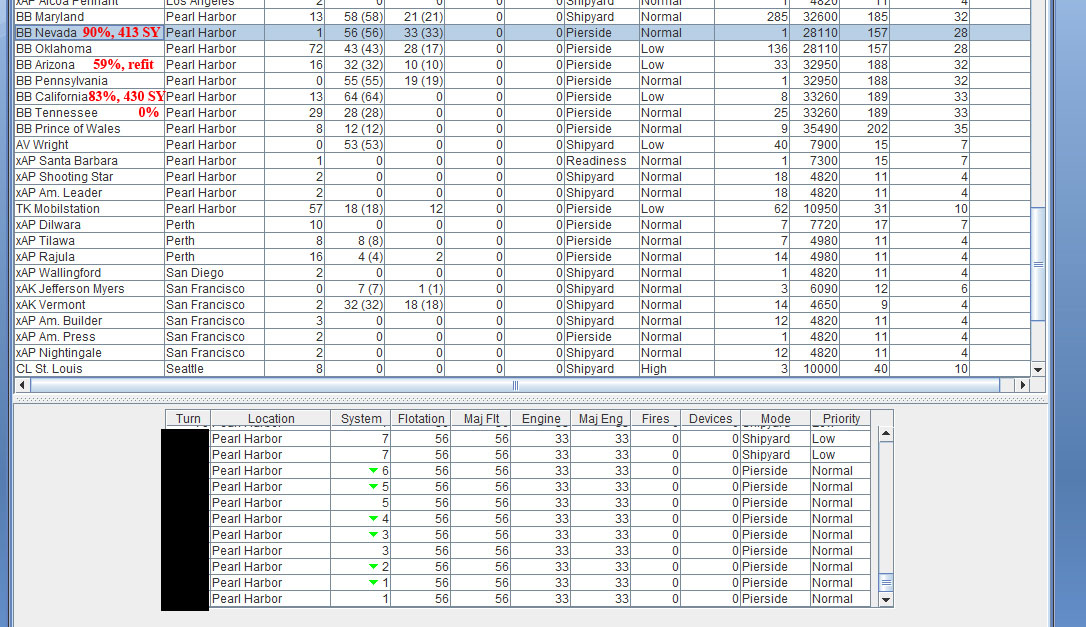Viewport: 1086px width, 627px height.
Task: Click the ship list's vertical scrollbar thumb
Action: pyautogui.click(x=1038, y=264)
